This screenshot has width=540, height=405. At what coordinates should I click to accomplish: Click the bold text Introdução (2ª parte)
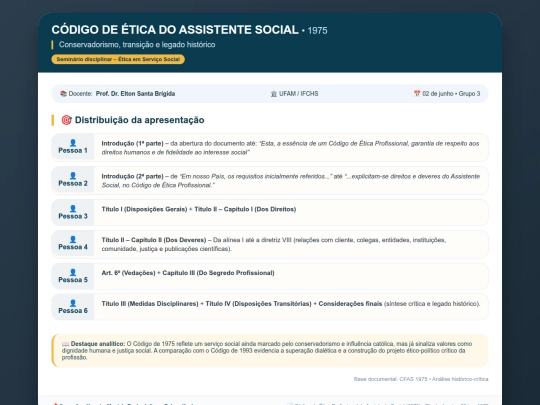[x=132, y=176]
